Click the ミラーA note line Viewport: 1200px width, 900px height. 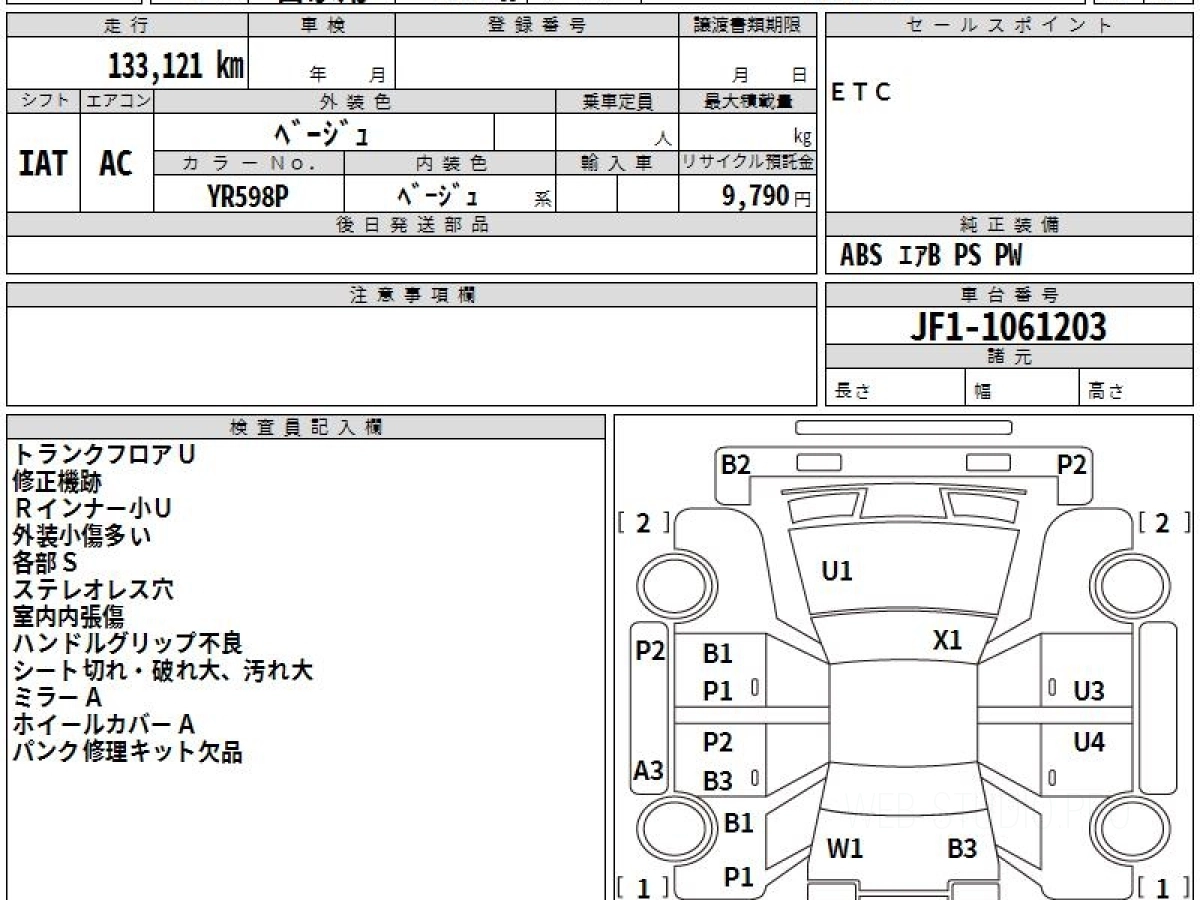pyautogui.click(x=57, y=697)
